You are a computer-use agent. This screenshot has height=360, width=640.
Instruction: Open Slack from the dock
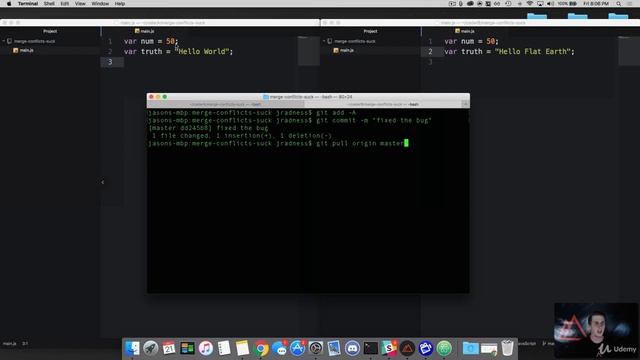(x=389, y=348)
